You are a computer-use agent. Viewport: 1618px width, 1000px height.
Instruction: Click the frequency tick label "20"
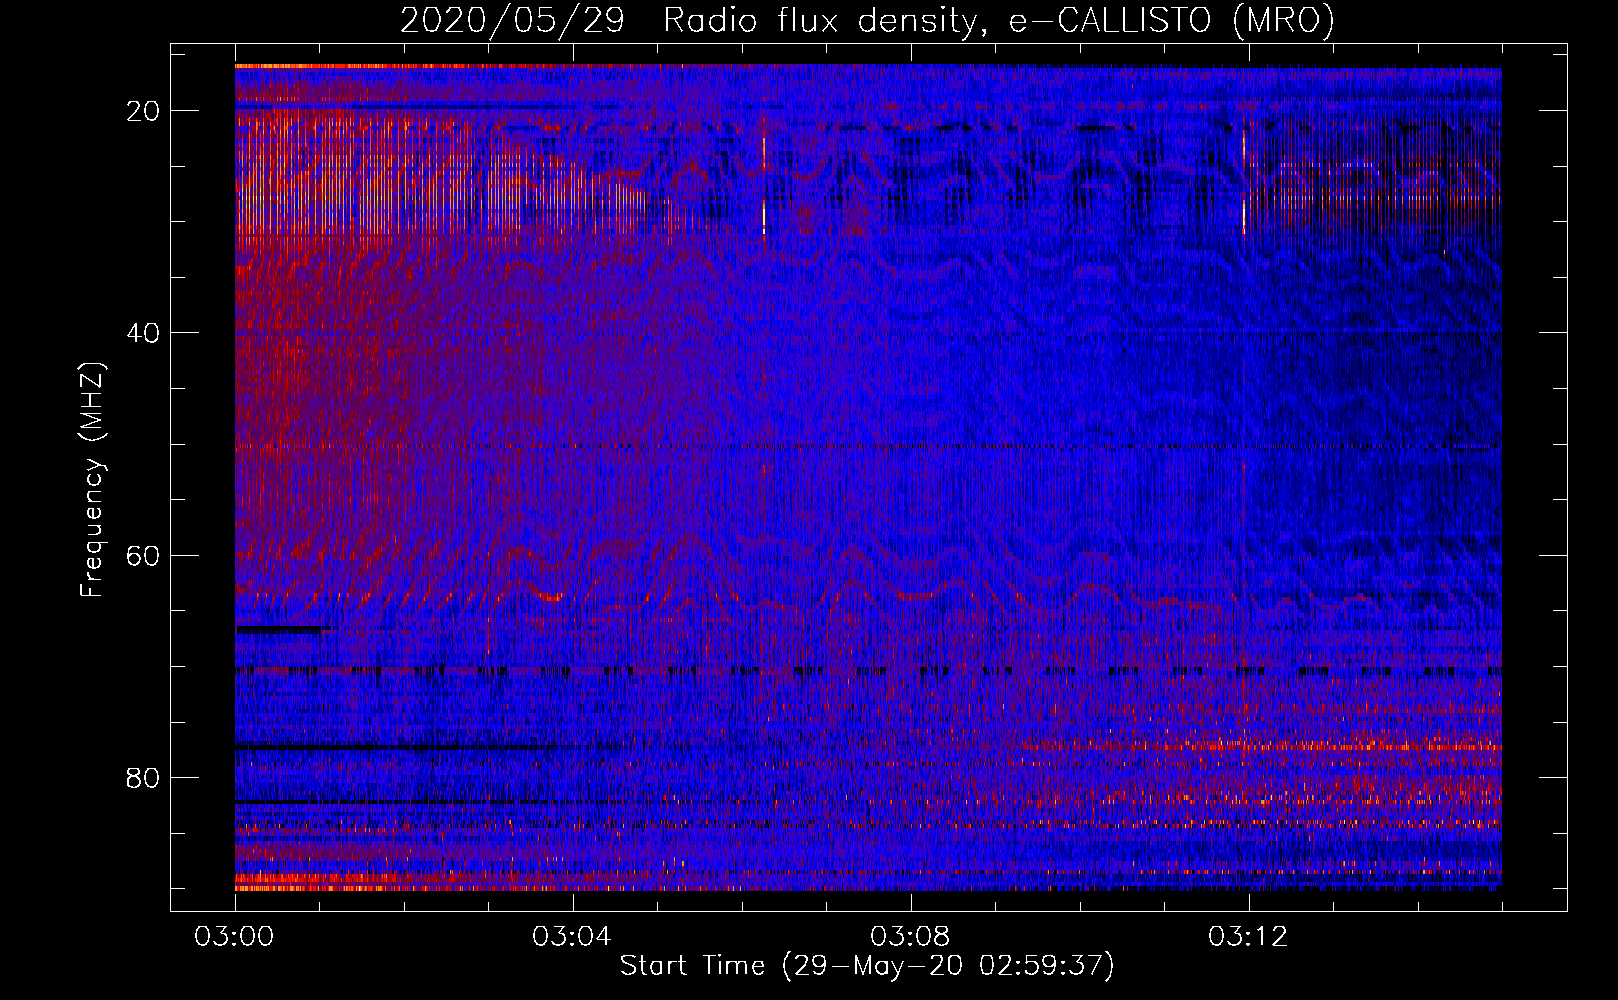pyautogui.click(x=143, y=111)
